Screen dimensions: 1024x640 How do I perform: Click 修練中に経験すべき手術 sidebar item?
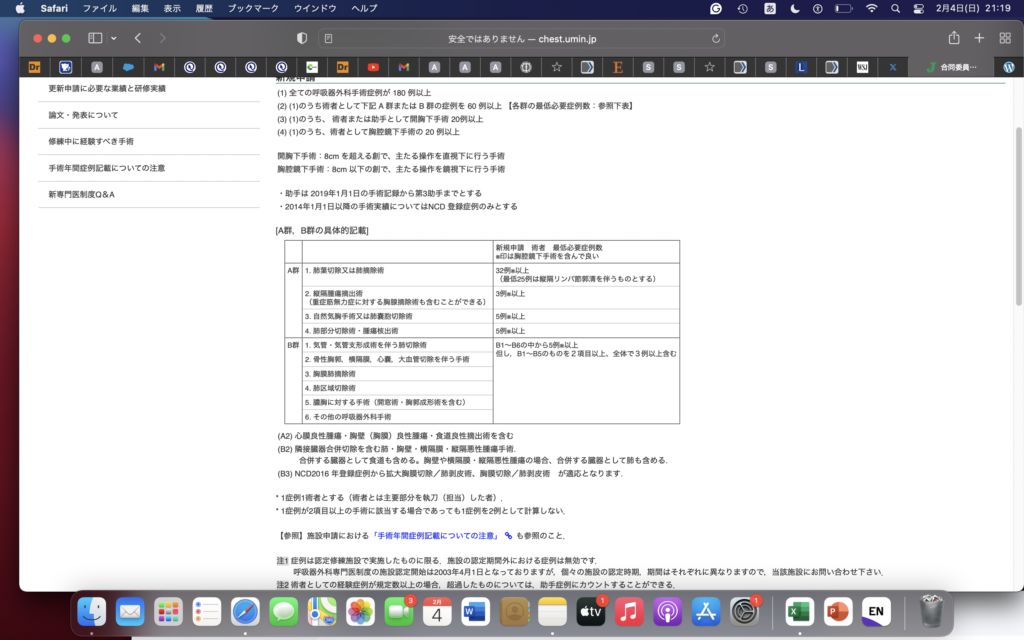(x=93, y=141)
